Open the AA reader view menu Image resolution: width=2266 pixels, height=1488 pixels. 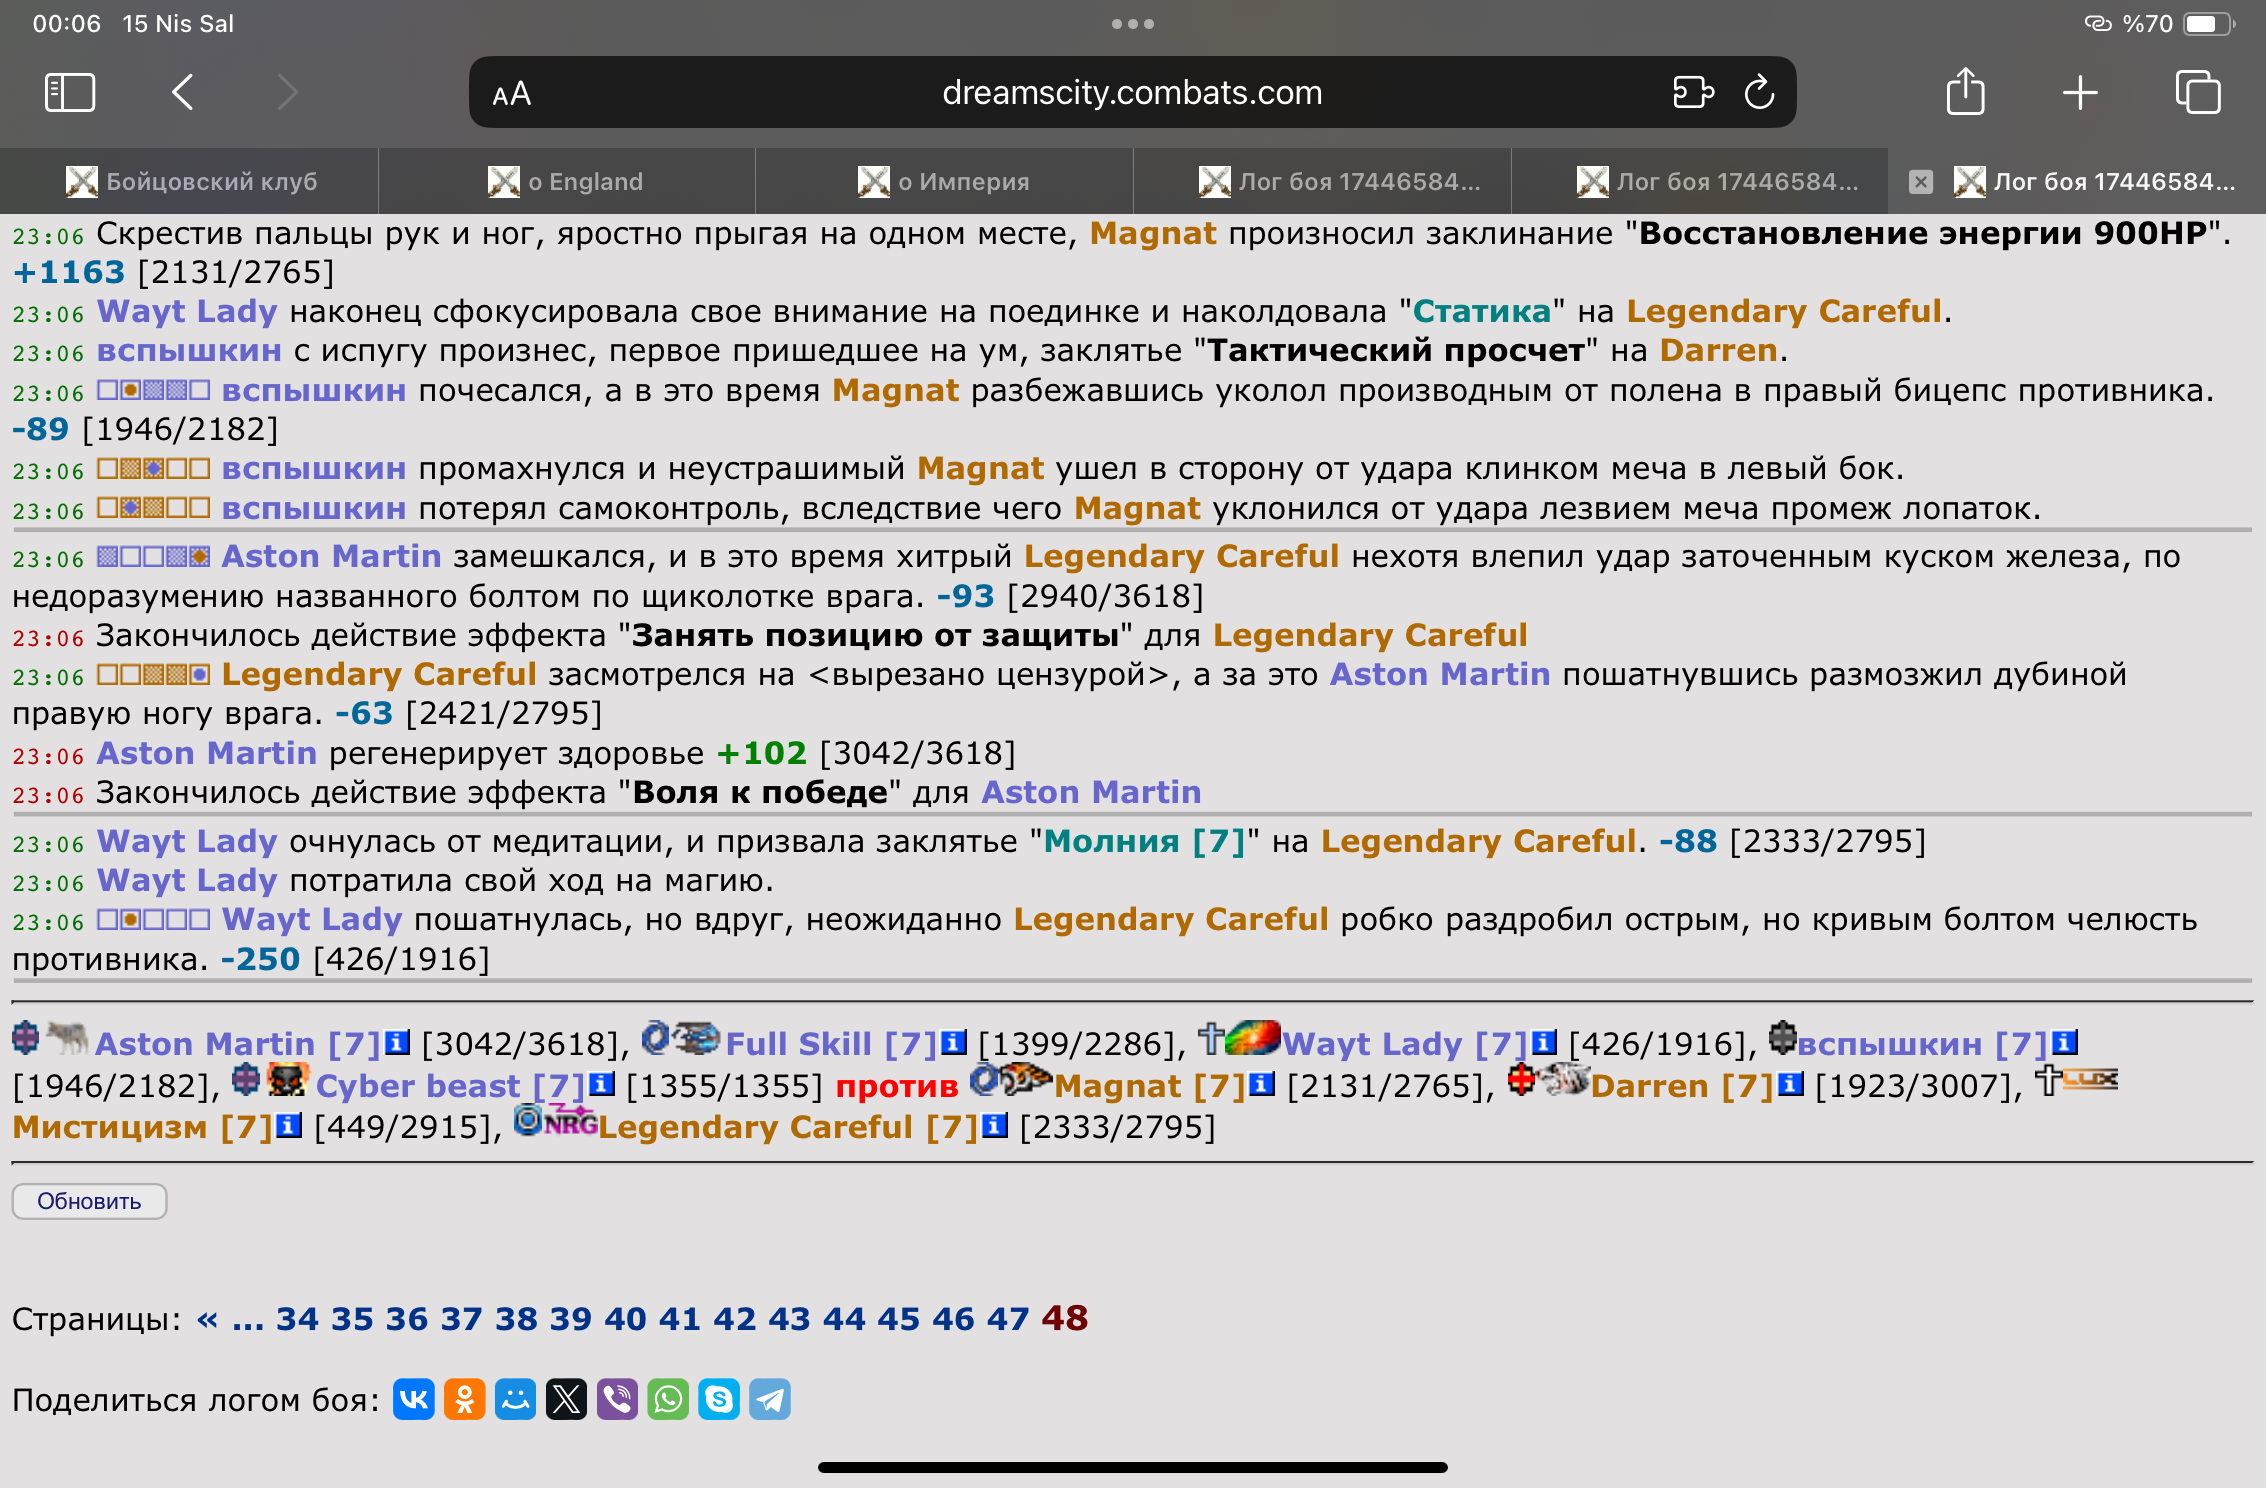pos(511,94)
